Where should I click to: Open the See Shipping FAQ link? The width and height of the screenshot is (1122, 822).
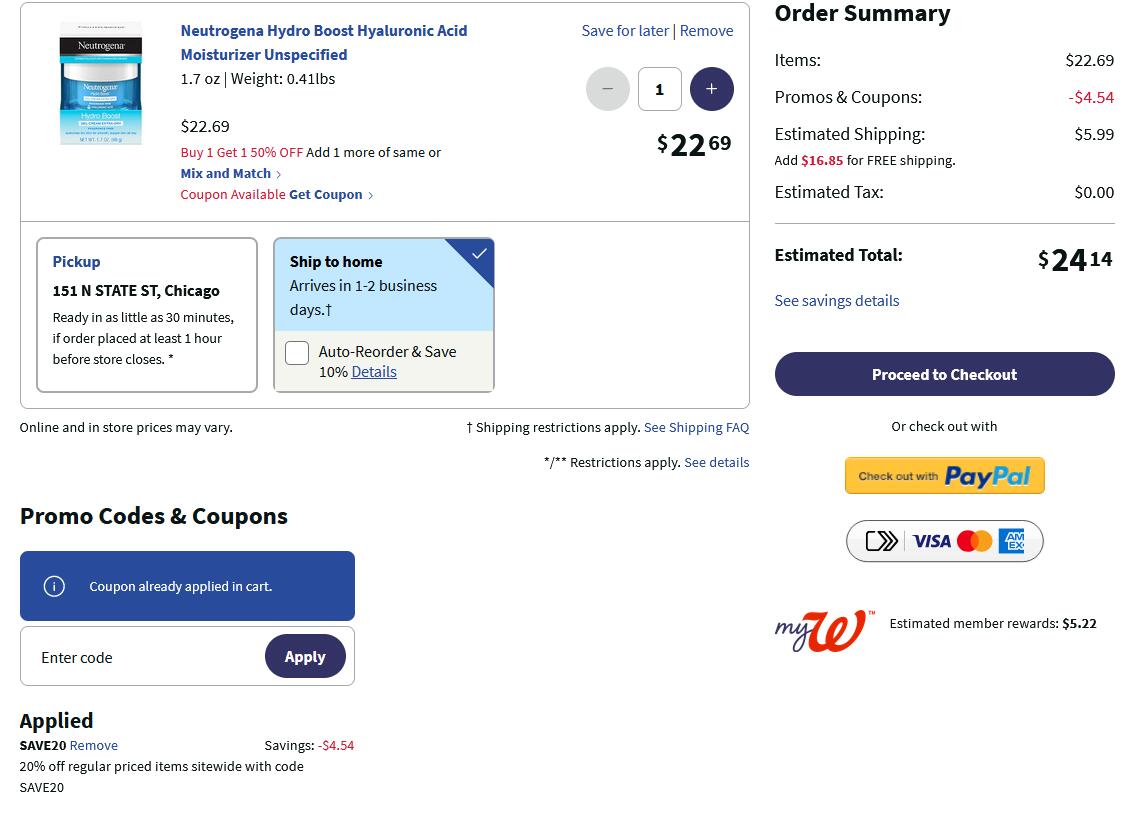[x=696, y=427]
